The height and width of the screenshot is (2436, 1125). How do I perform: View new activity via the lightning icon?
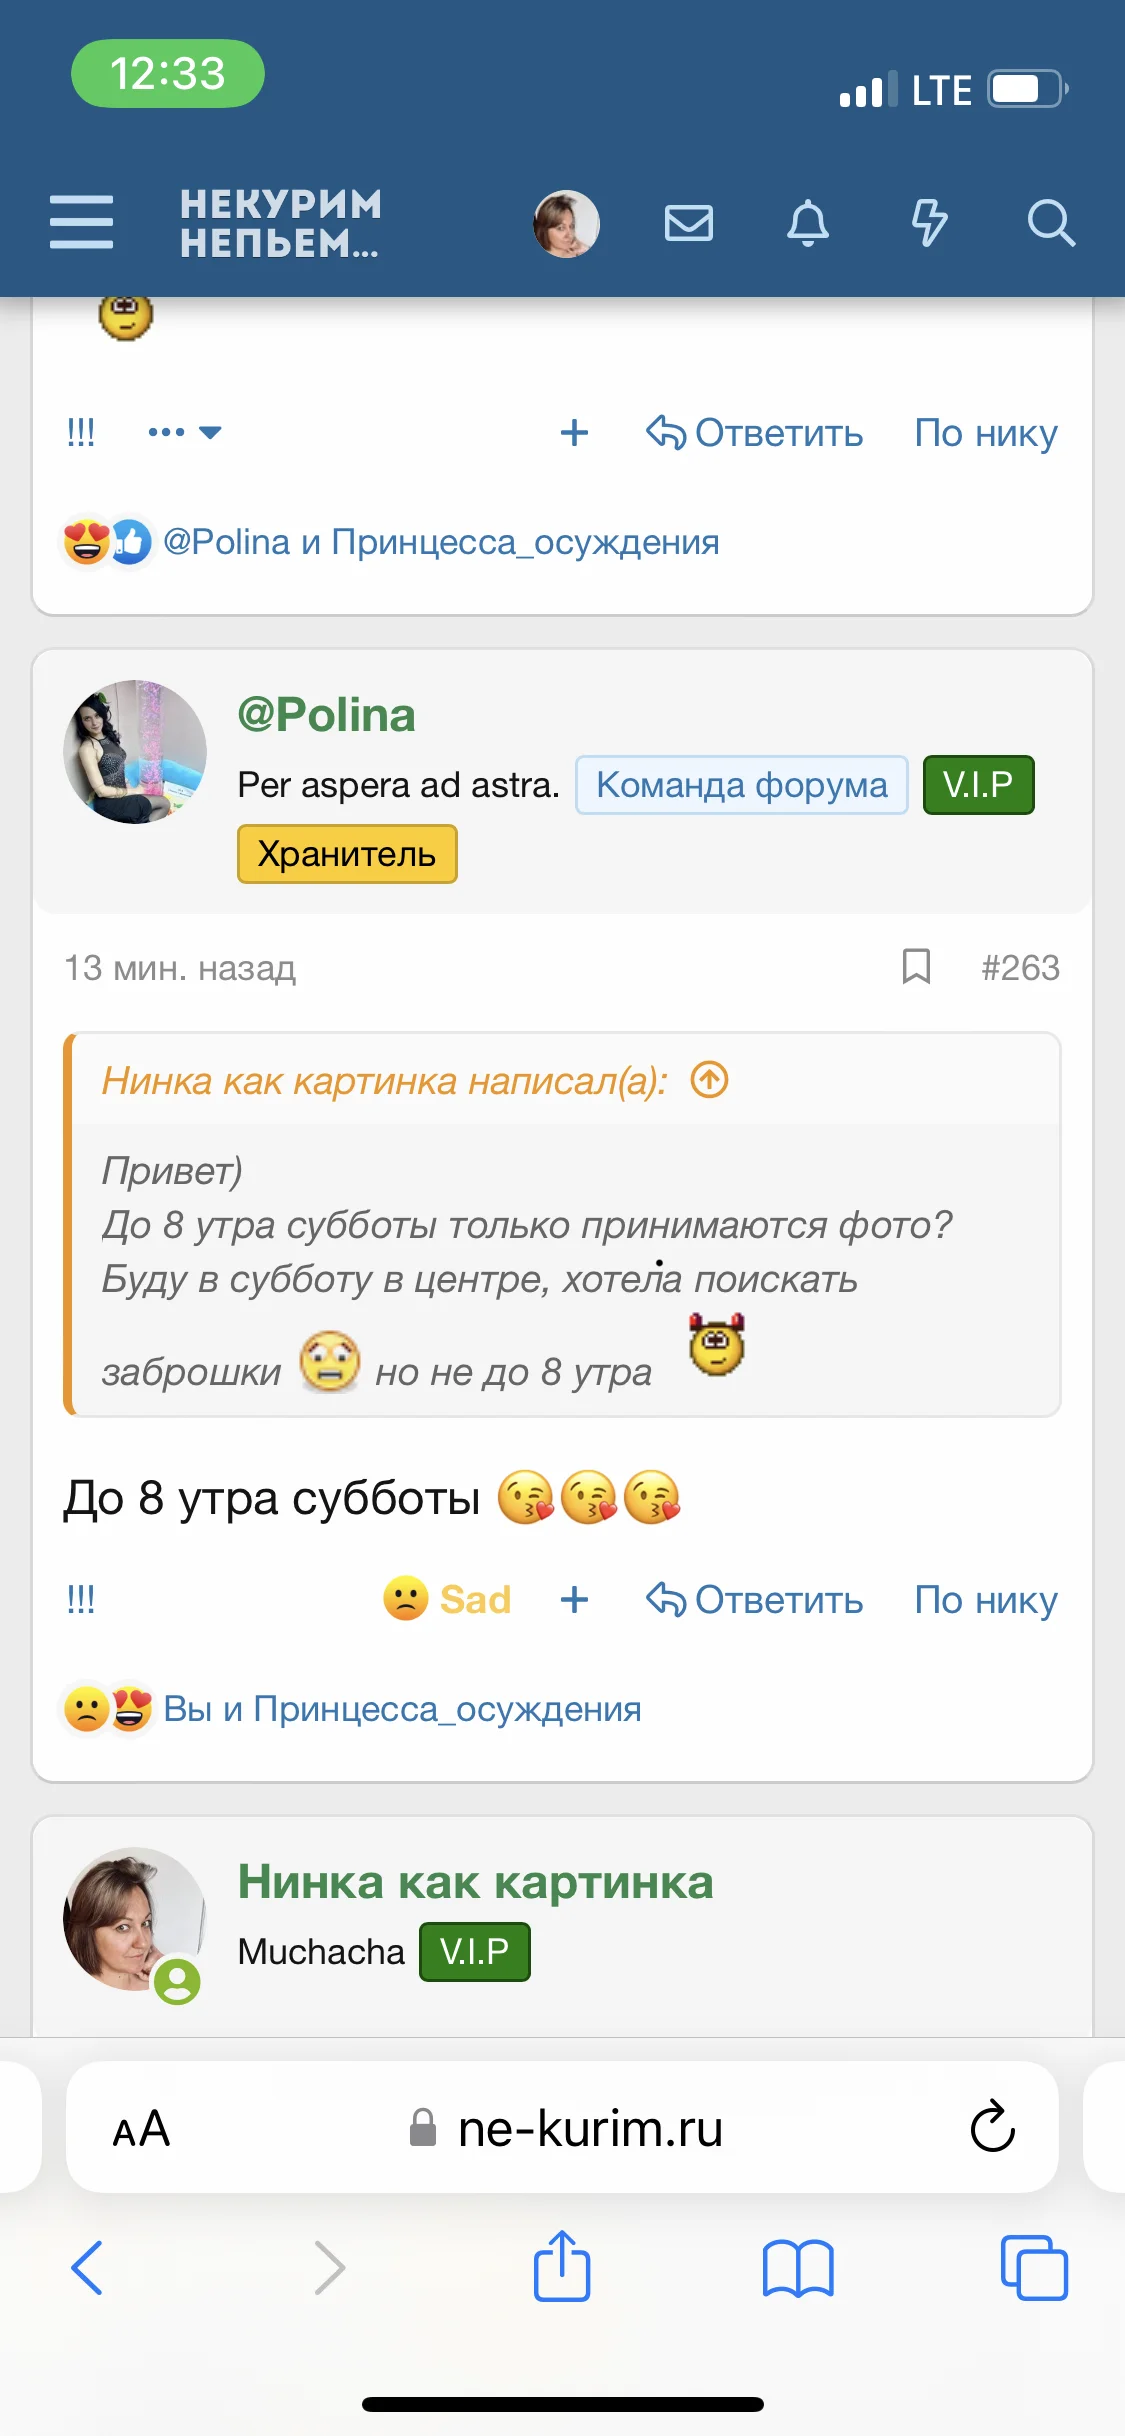point(930,223)
